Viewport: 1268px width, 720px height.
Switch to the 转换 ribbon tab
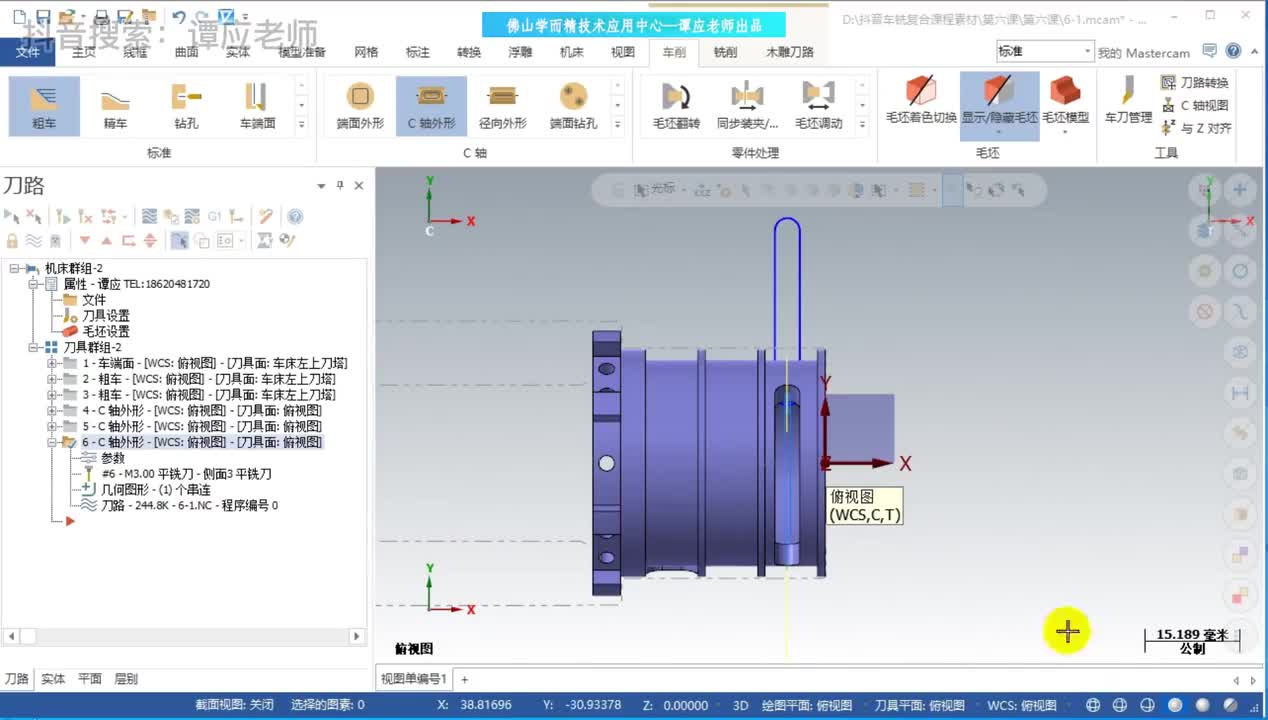click(469, 52)
